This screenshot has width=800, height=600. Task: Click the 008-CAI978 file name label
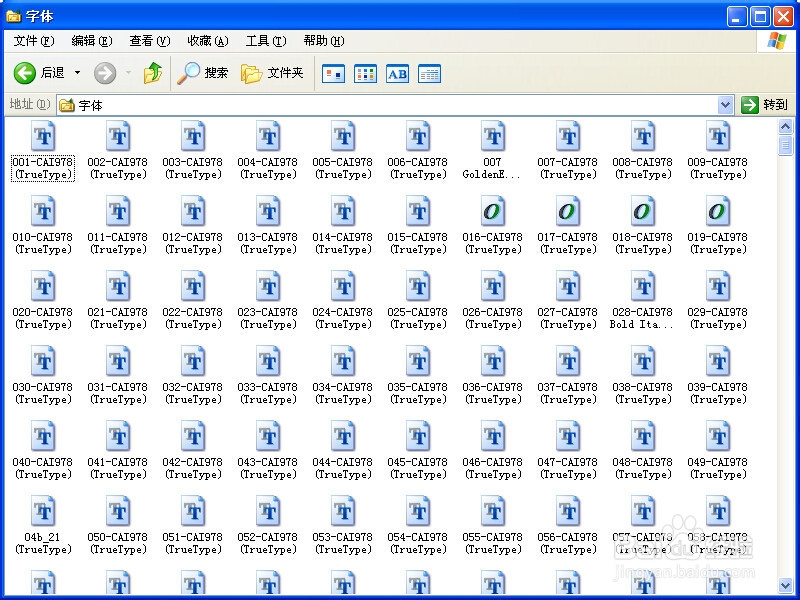pos(643,168)
